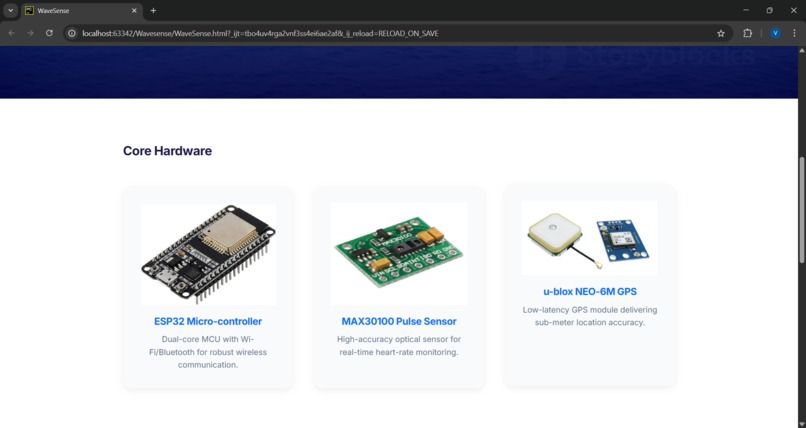The image size is (806, 428).
Task: Click the NEO-6M GPS module image
Action: pos(589,238)
